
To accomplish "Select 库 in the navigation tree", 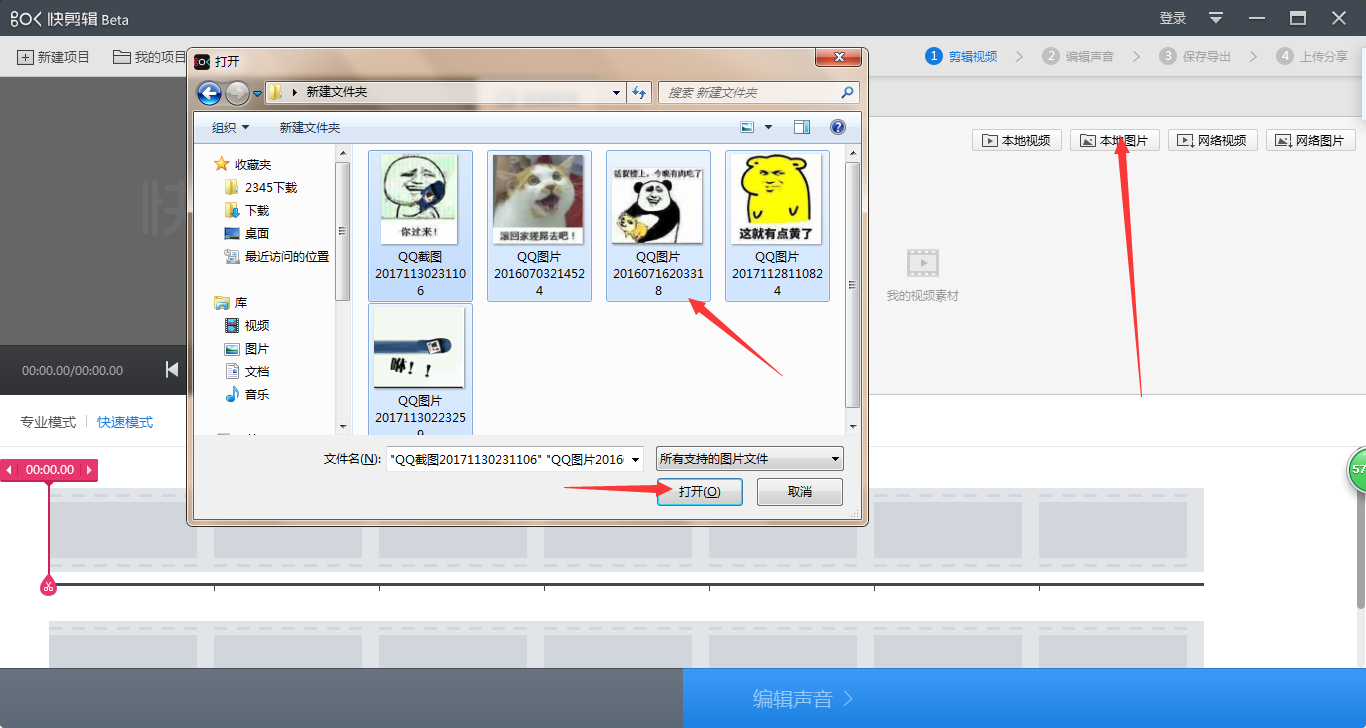I will pyautogui.click(x=231, y=302).
